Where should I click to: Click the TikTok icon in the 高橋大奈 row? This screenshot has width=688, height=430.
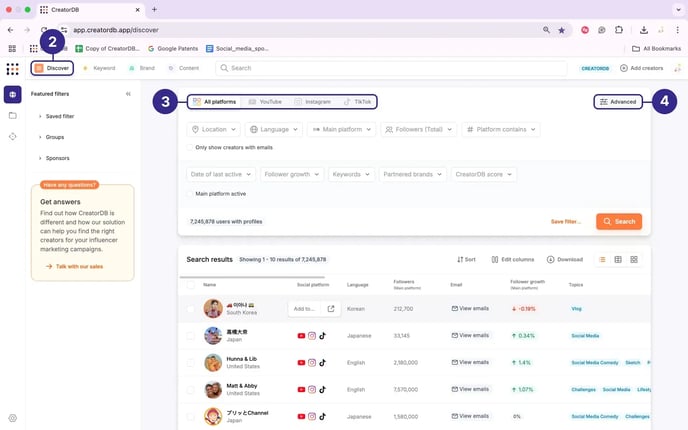pyautogui.click(x=322, y=336)
